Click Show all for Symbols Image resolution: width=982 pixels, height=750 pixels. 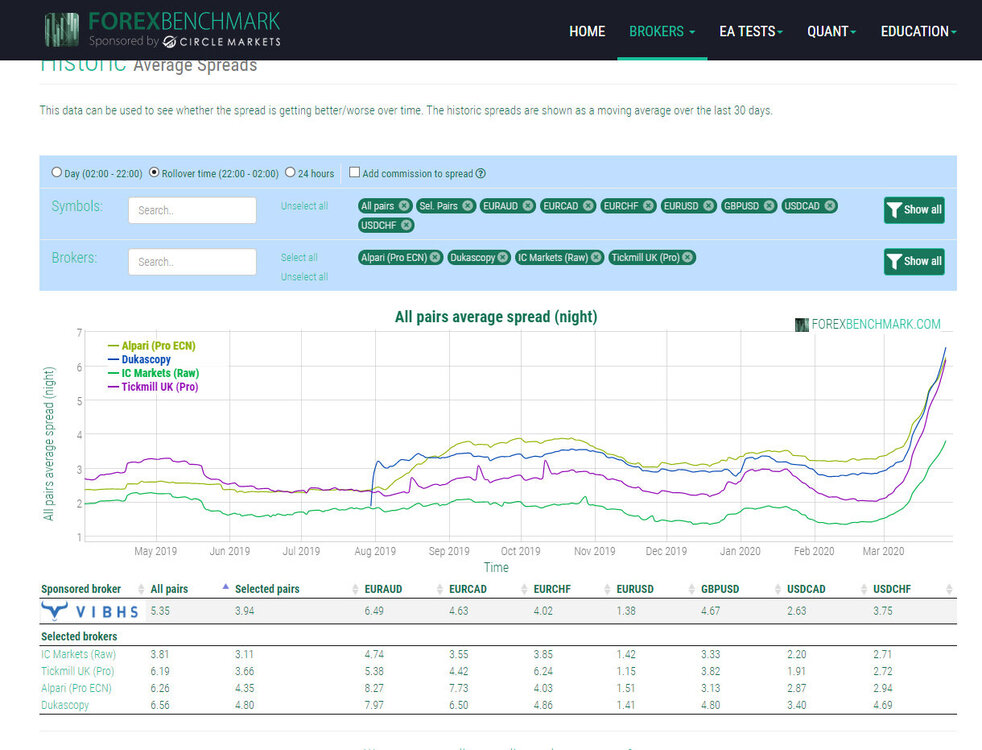[914, 210]
